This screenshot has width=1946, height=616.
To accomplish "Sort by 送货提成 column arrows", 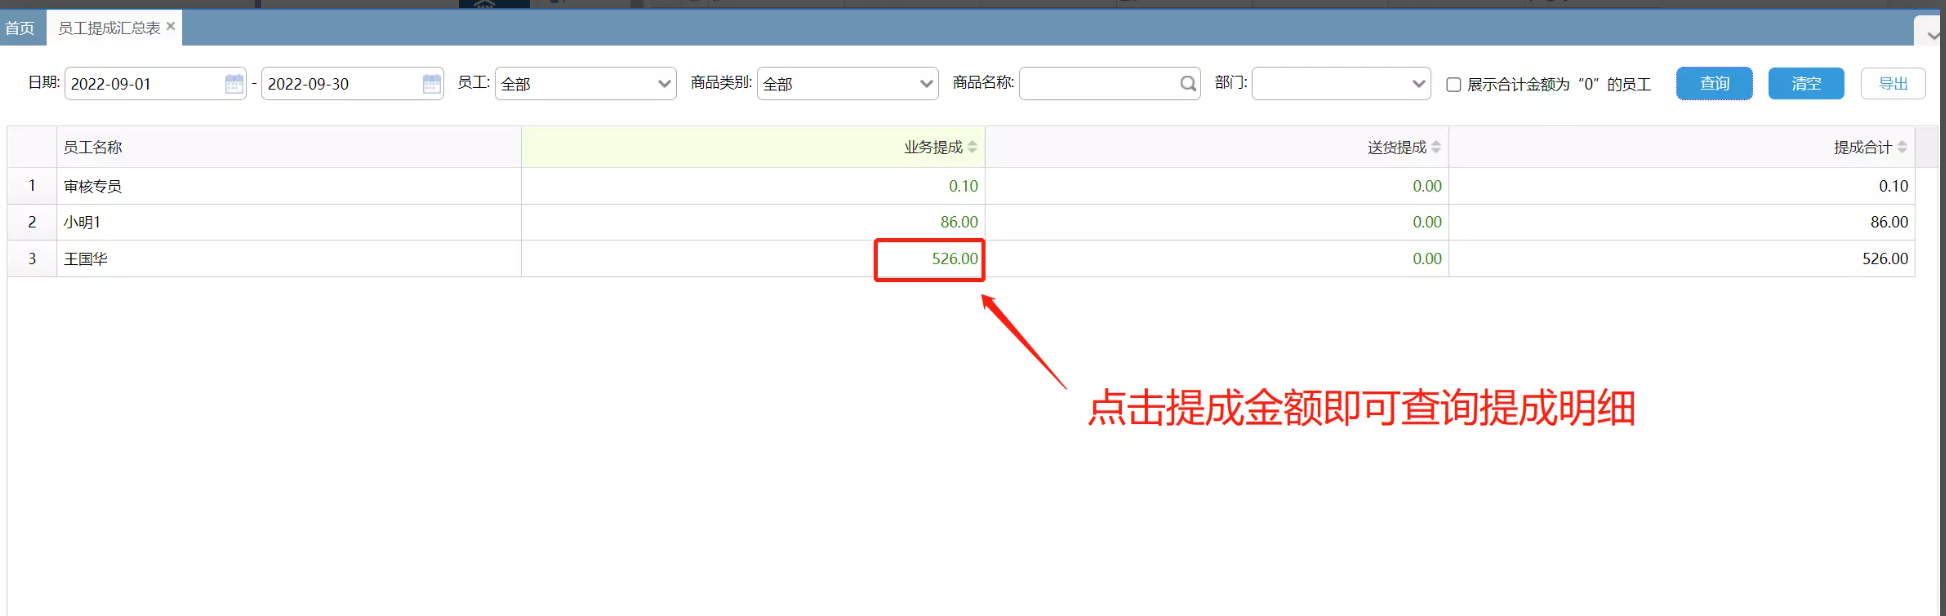I will click(x=1436, y=147).
